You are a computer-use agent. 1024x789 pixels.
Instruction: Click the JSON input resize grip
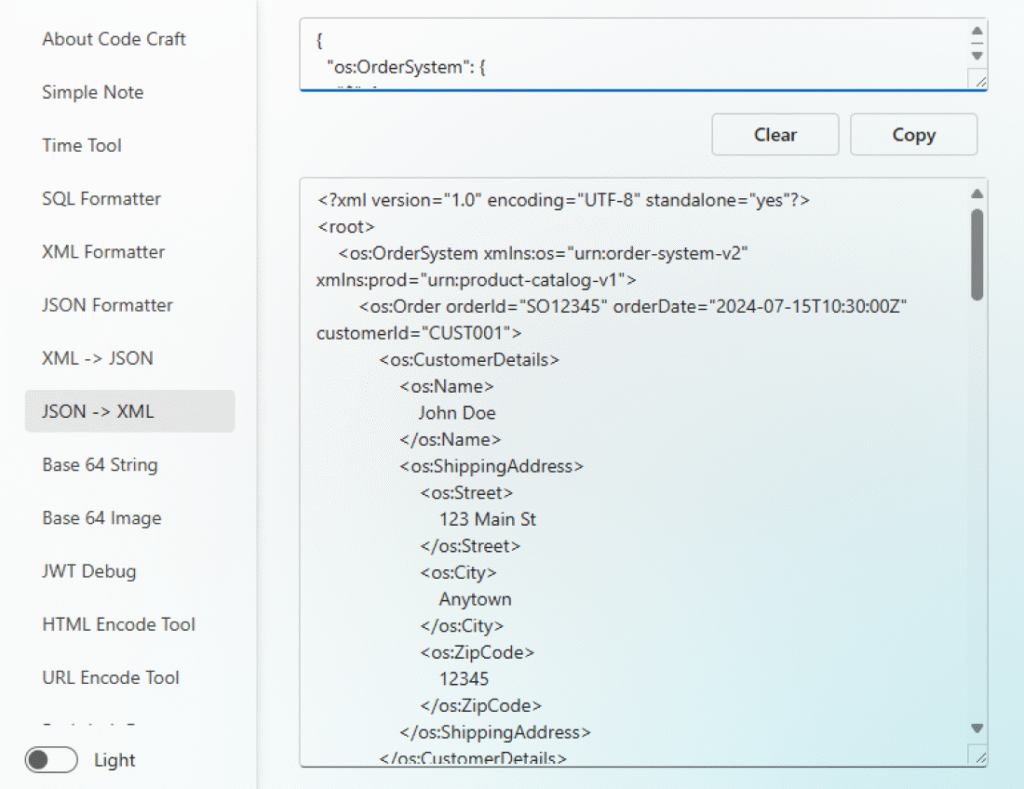click(980, 81)
